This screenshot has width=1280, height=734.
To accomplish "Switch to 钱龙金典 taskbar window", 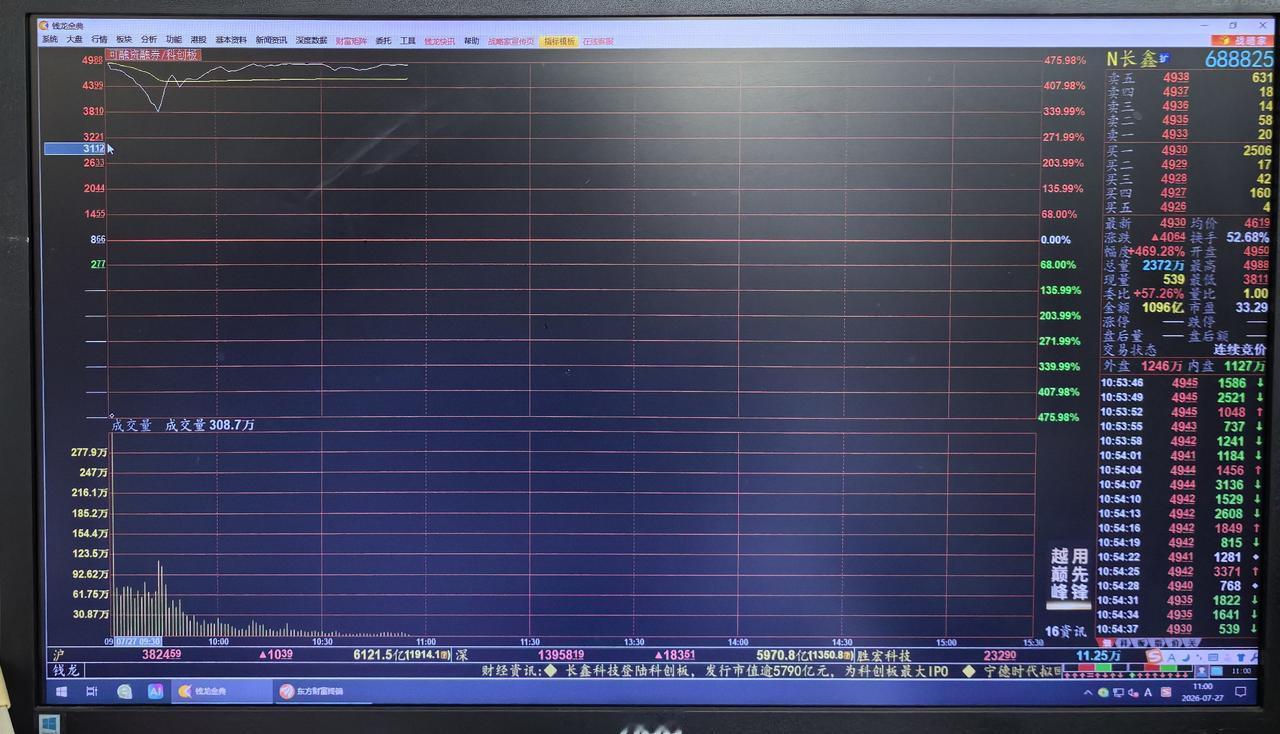I will coord(221,691).
